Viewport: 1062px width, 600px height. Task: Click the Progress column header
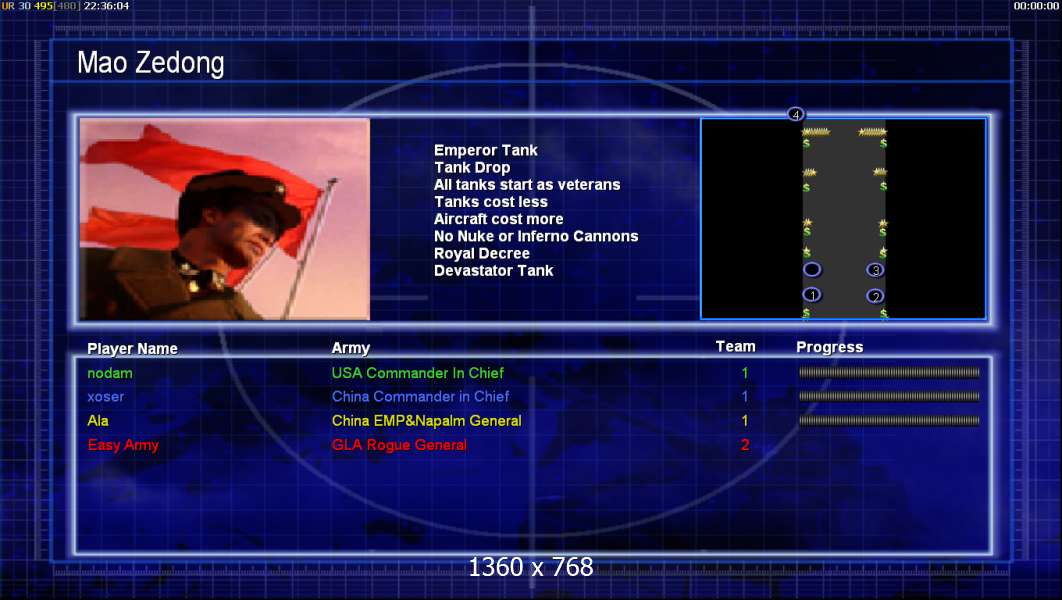point(830,347)
